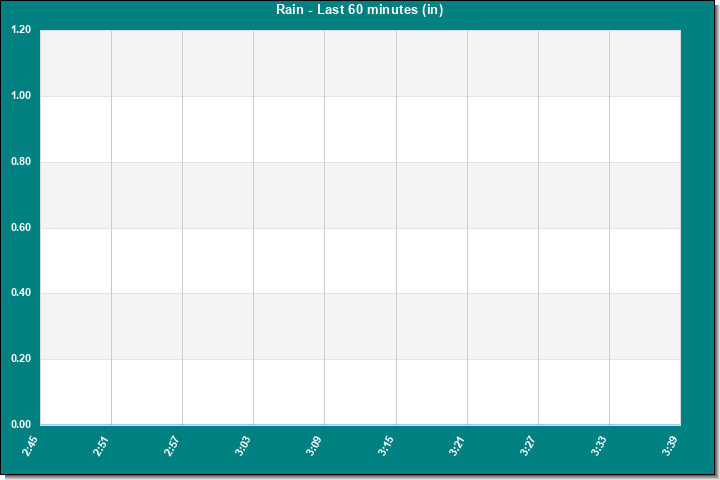Click the 1.00 y-axis label
Image resolution: width=720 pixels, height=480 pixels.
pyautogui.click(x=21, y=96)
